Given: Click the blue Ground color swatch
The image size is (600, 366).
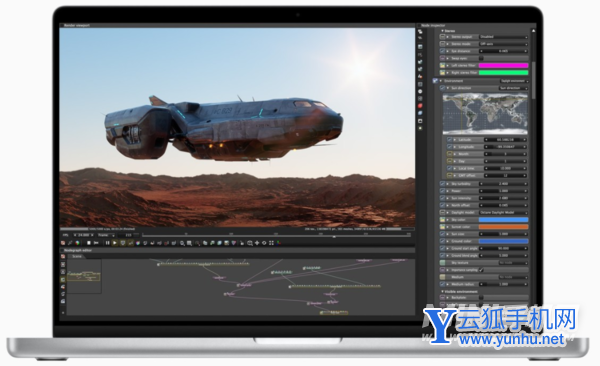Looking at the screenshot, I should pos(504,241).
